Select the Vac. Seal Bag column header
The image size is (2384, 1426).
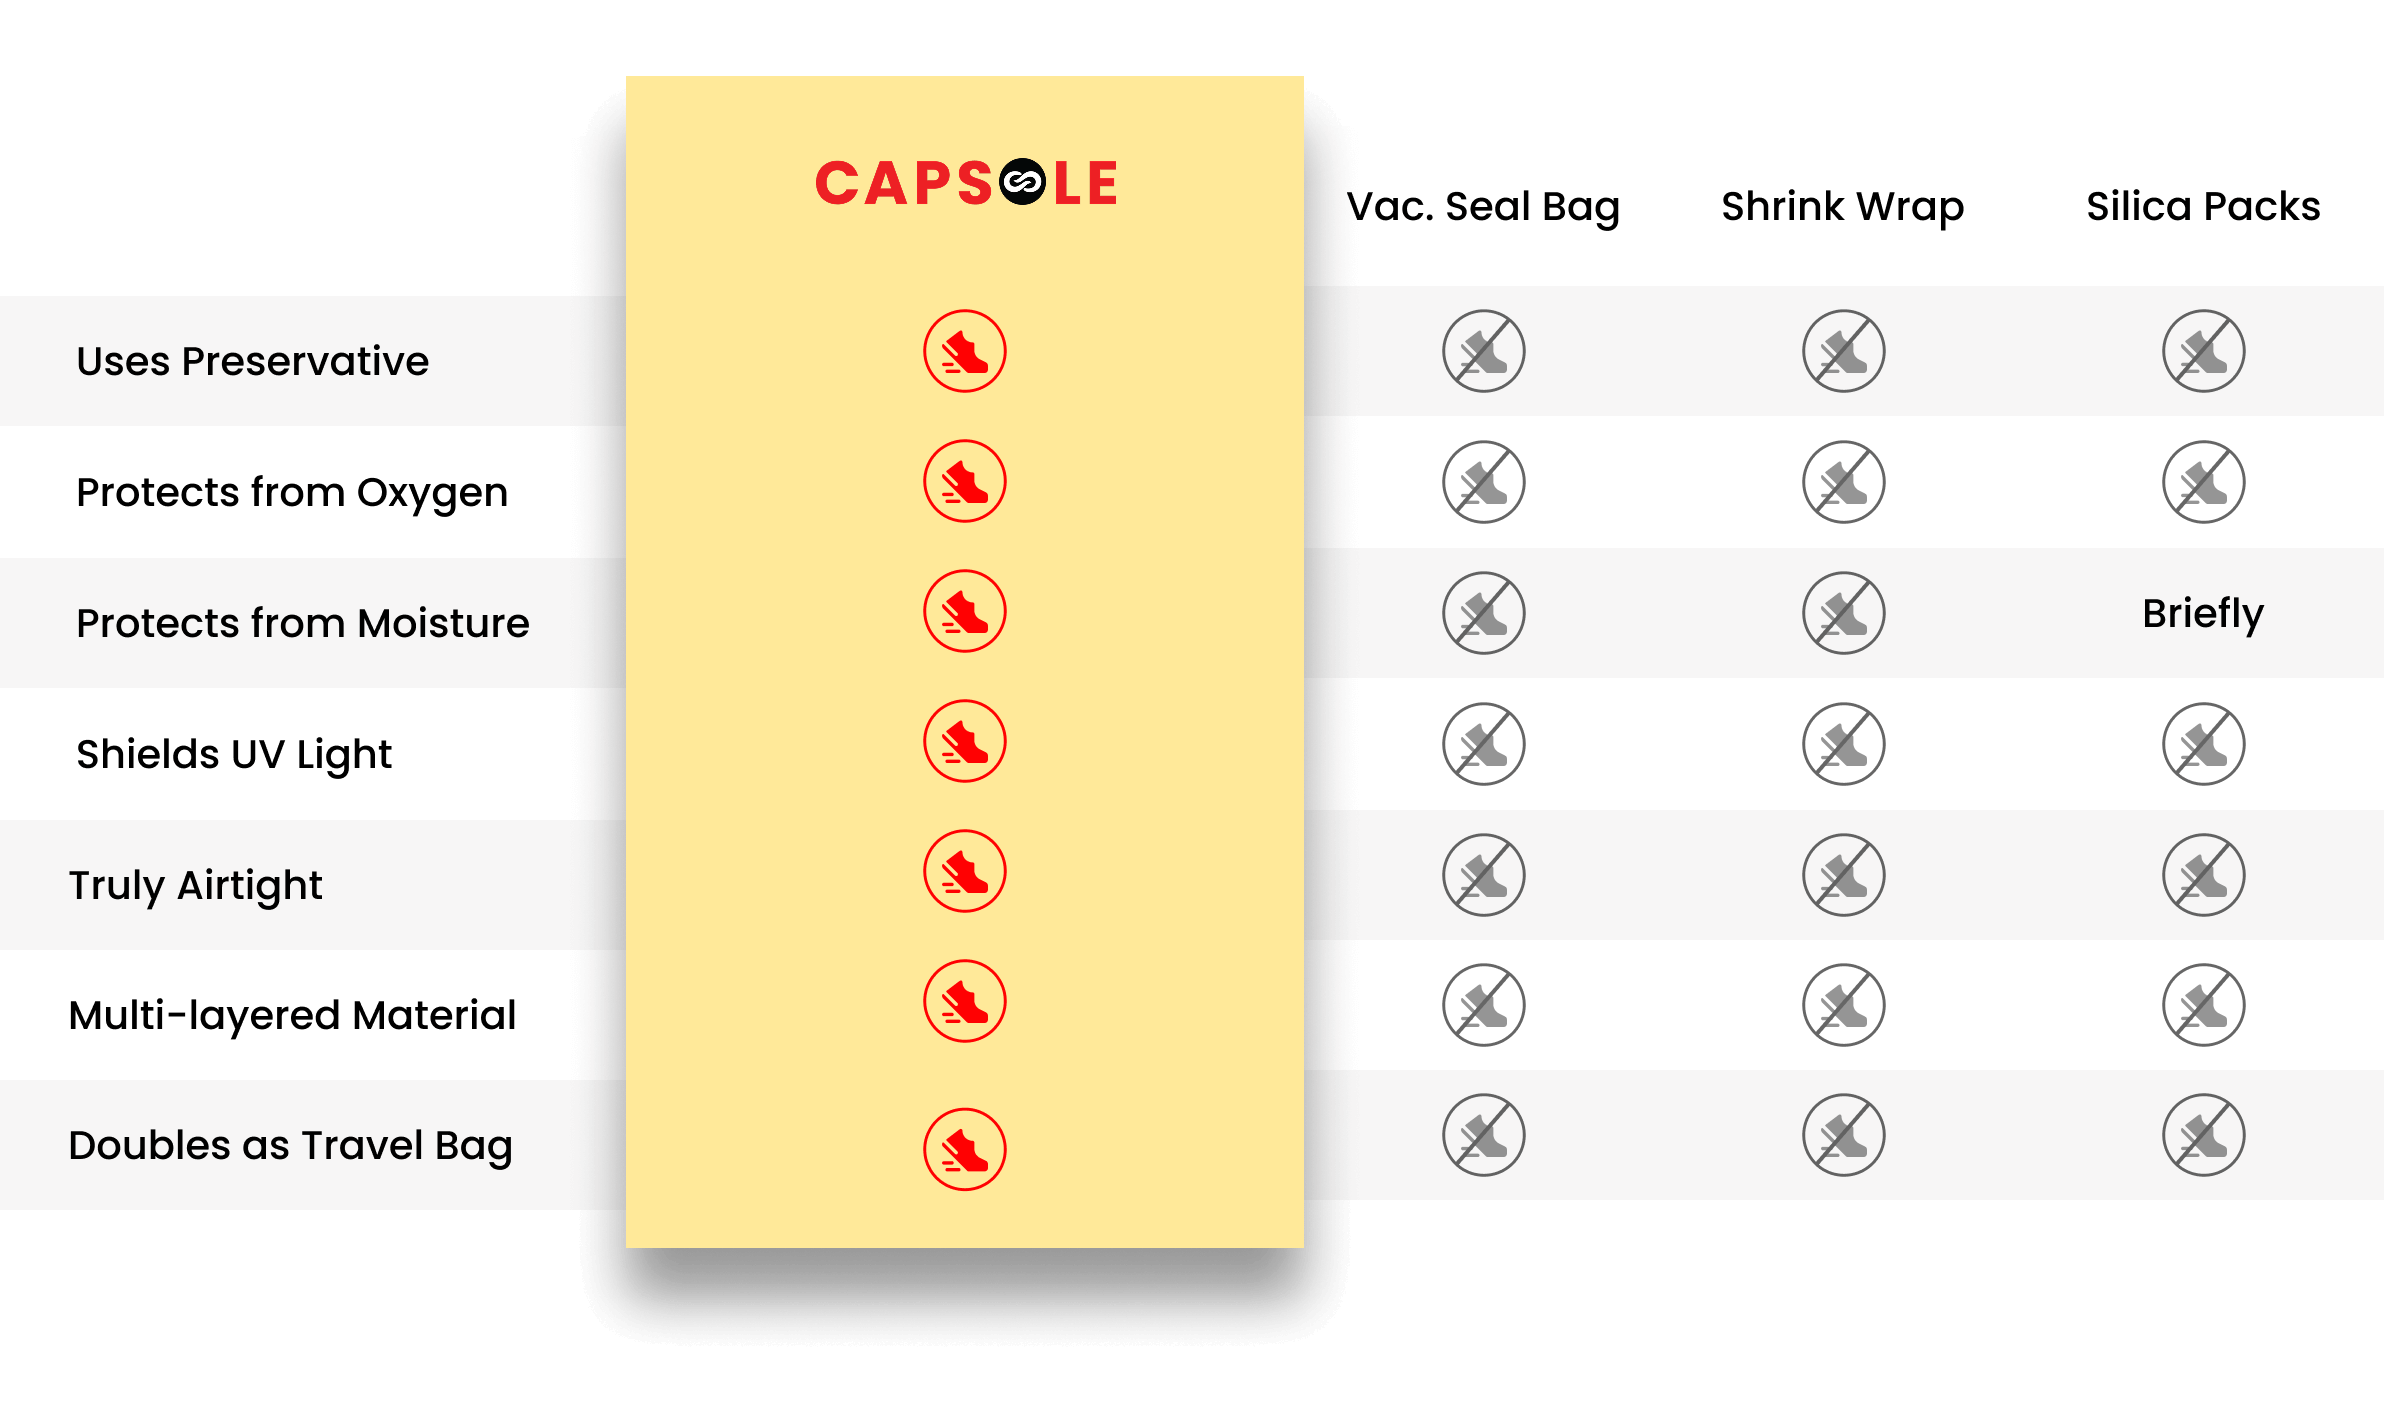(x=1483, y=207)
